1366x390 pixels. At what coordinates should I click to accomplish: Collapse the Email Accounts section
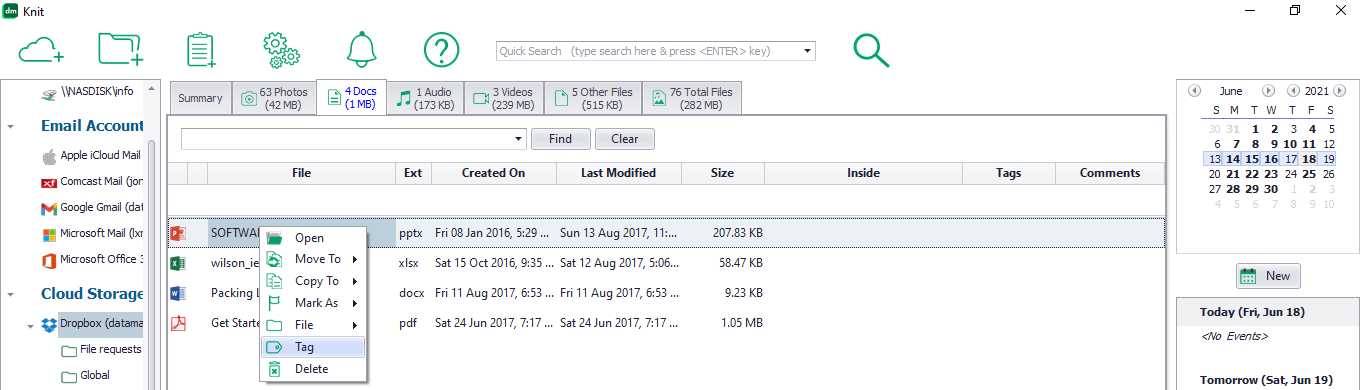click(x=10, y=127)
